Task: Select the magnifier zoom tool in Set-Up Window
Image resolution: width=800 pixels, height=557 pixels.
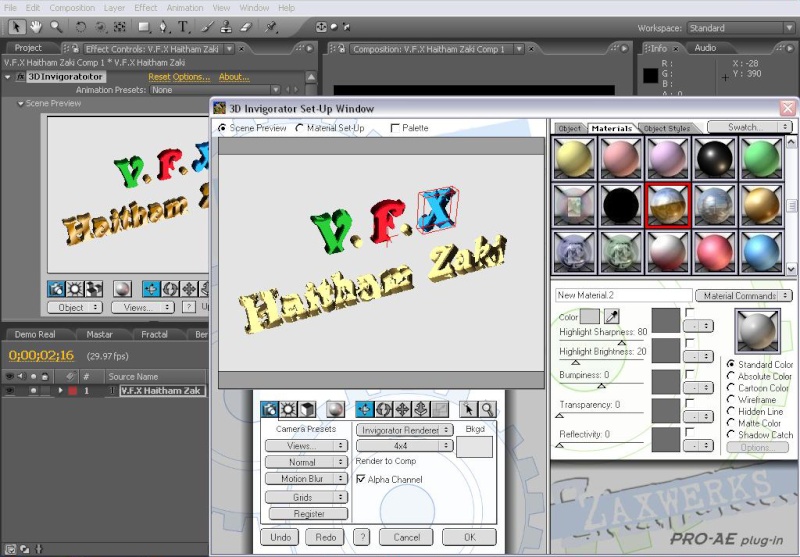Action: point(487,409)
